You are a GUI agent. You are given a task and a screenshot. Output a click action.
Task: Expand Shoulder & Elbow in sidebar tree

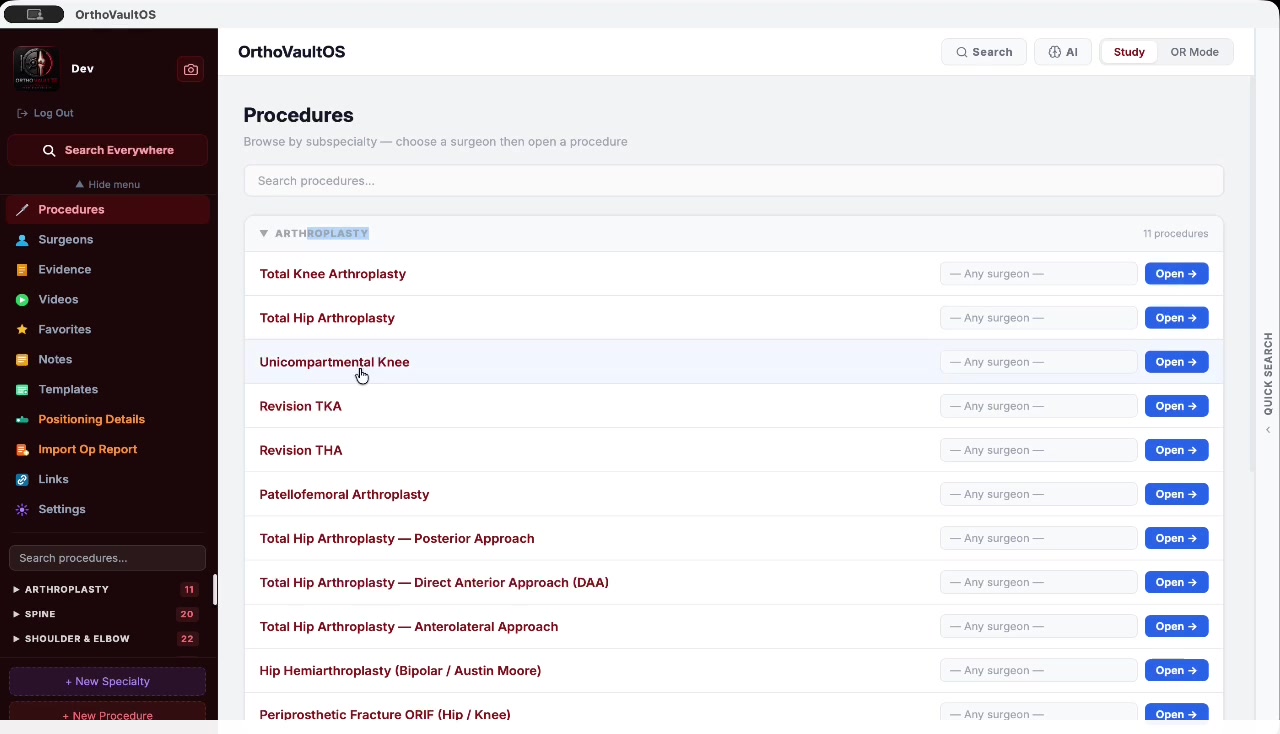(16, 639)
